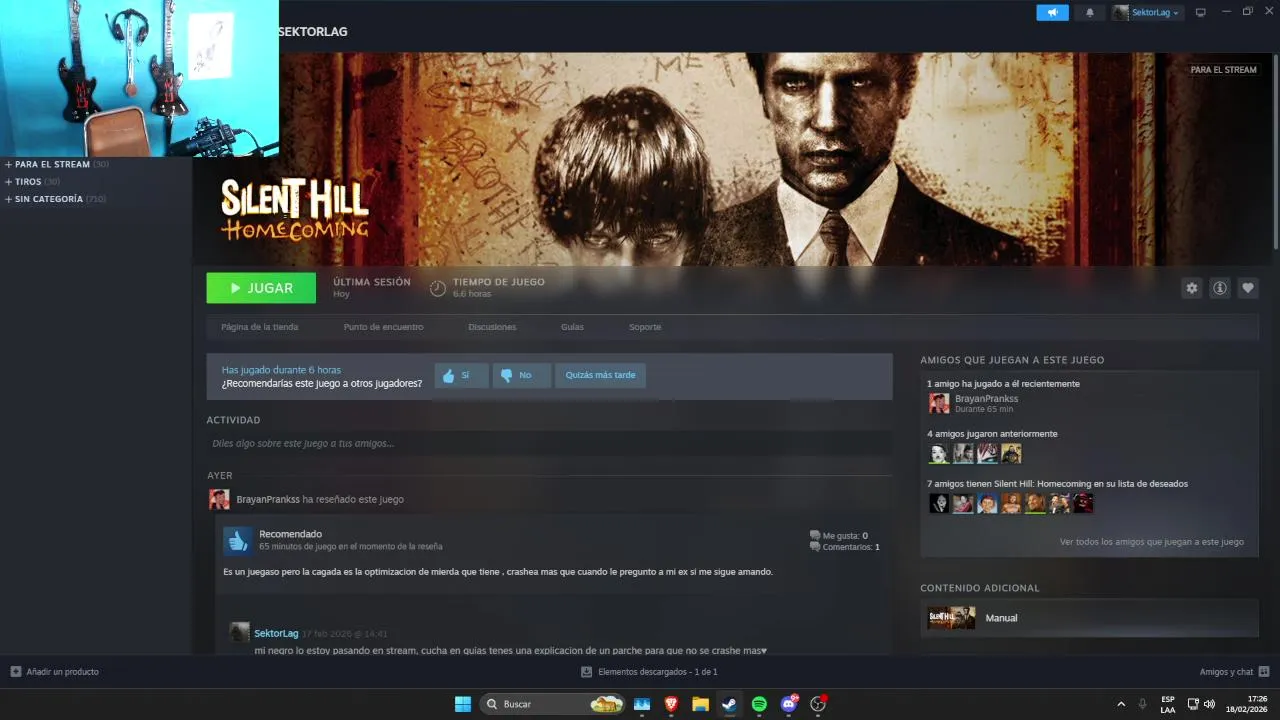Open Windows Start menu
The width and height of the screenshot is (1280, 720).
[463, 704]
